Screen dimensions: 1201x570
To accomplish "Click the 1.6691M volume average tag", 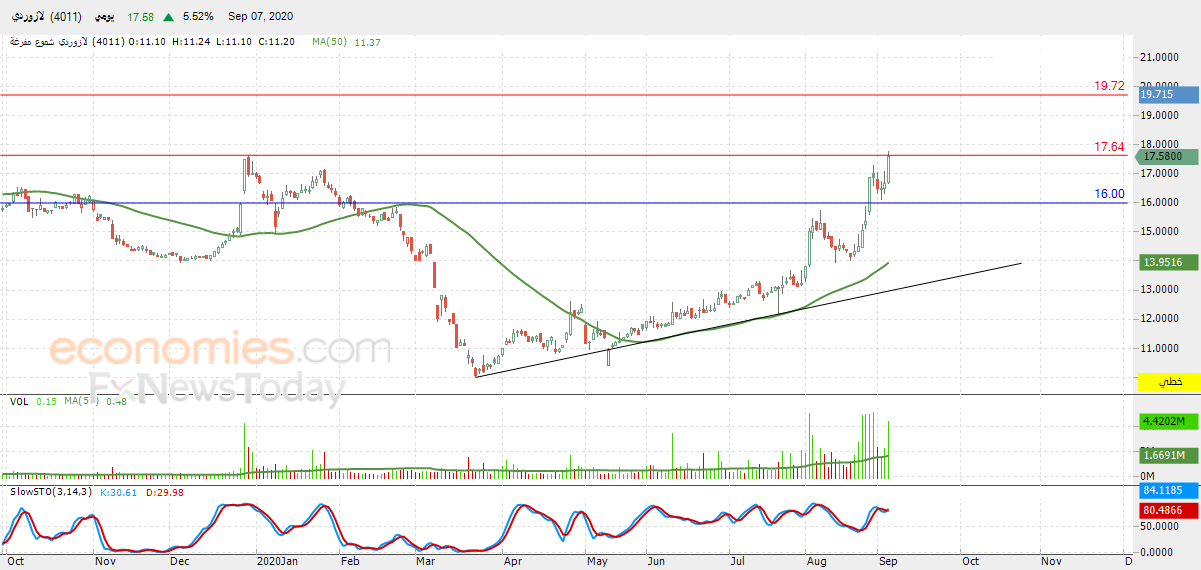I will click(x=1169, y=455).
